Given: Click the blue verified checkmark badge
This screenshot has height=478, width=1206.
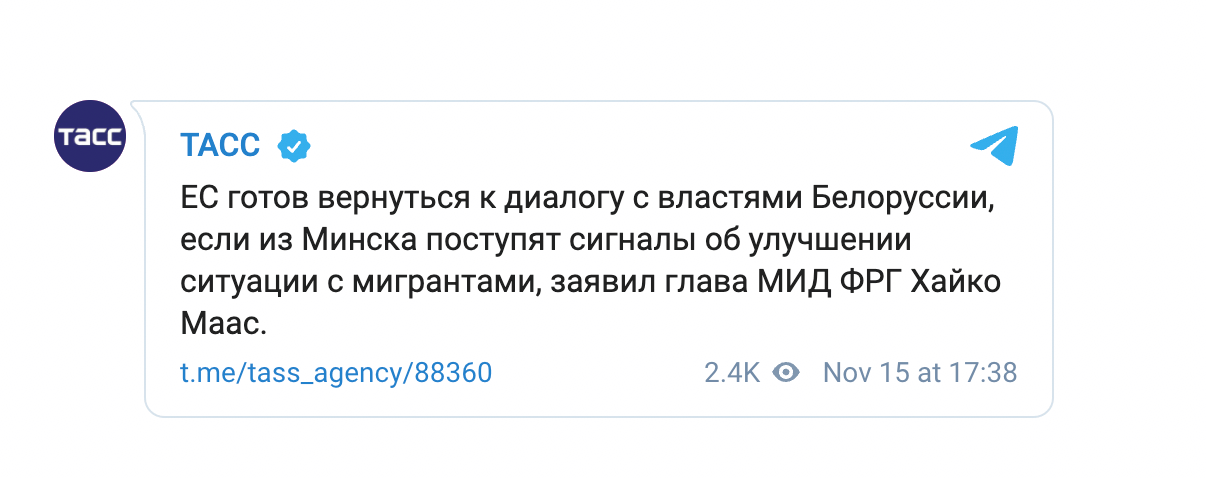Looking at the screenshot, I should (x=293, y=146).
